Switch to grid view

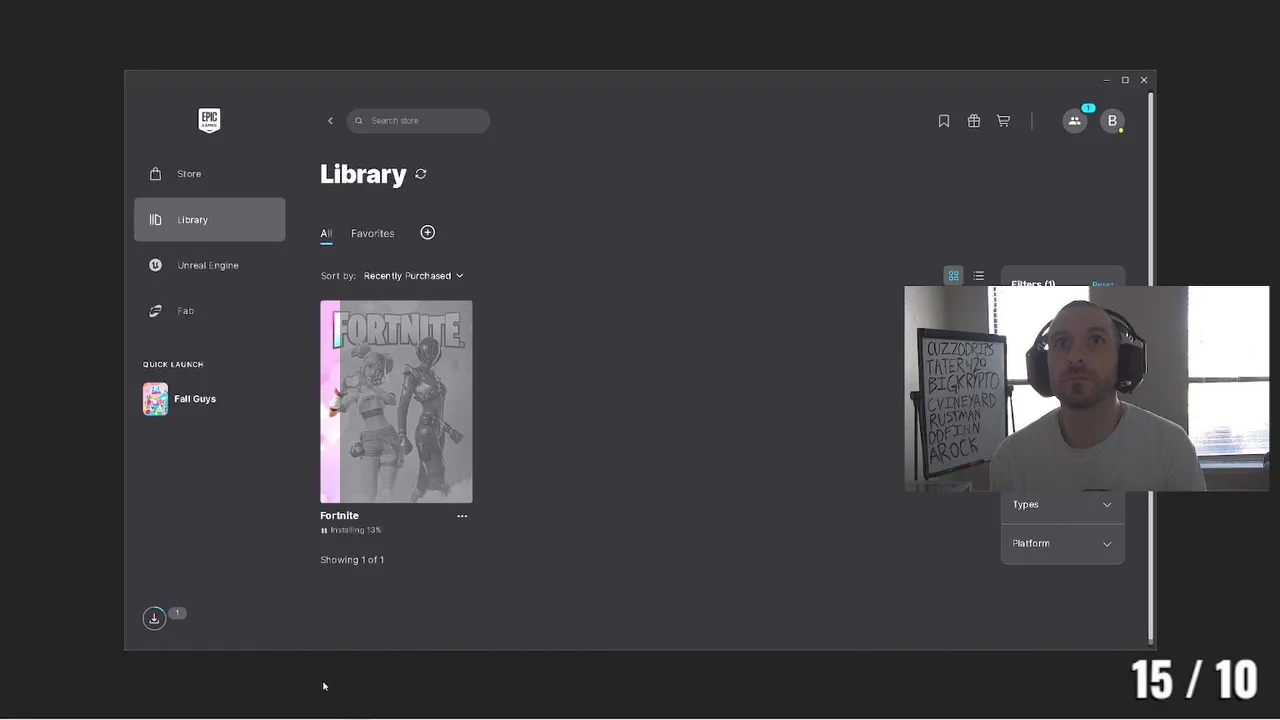(x=954, y=276)
